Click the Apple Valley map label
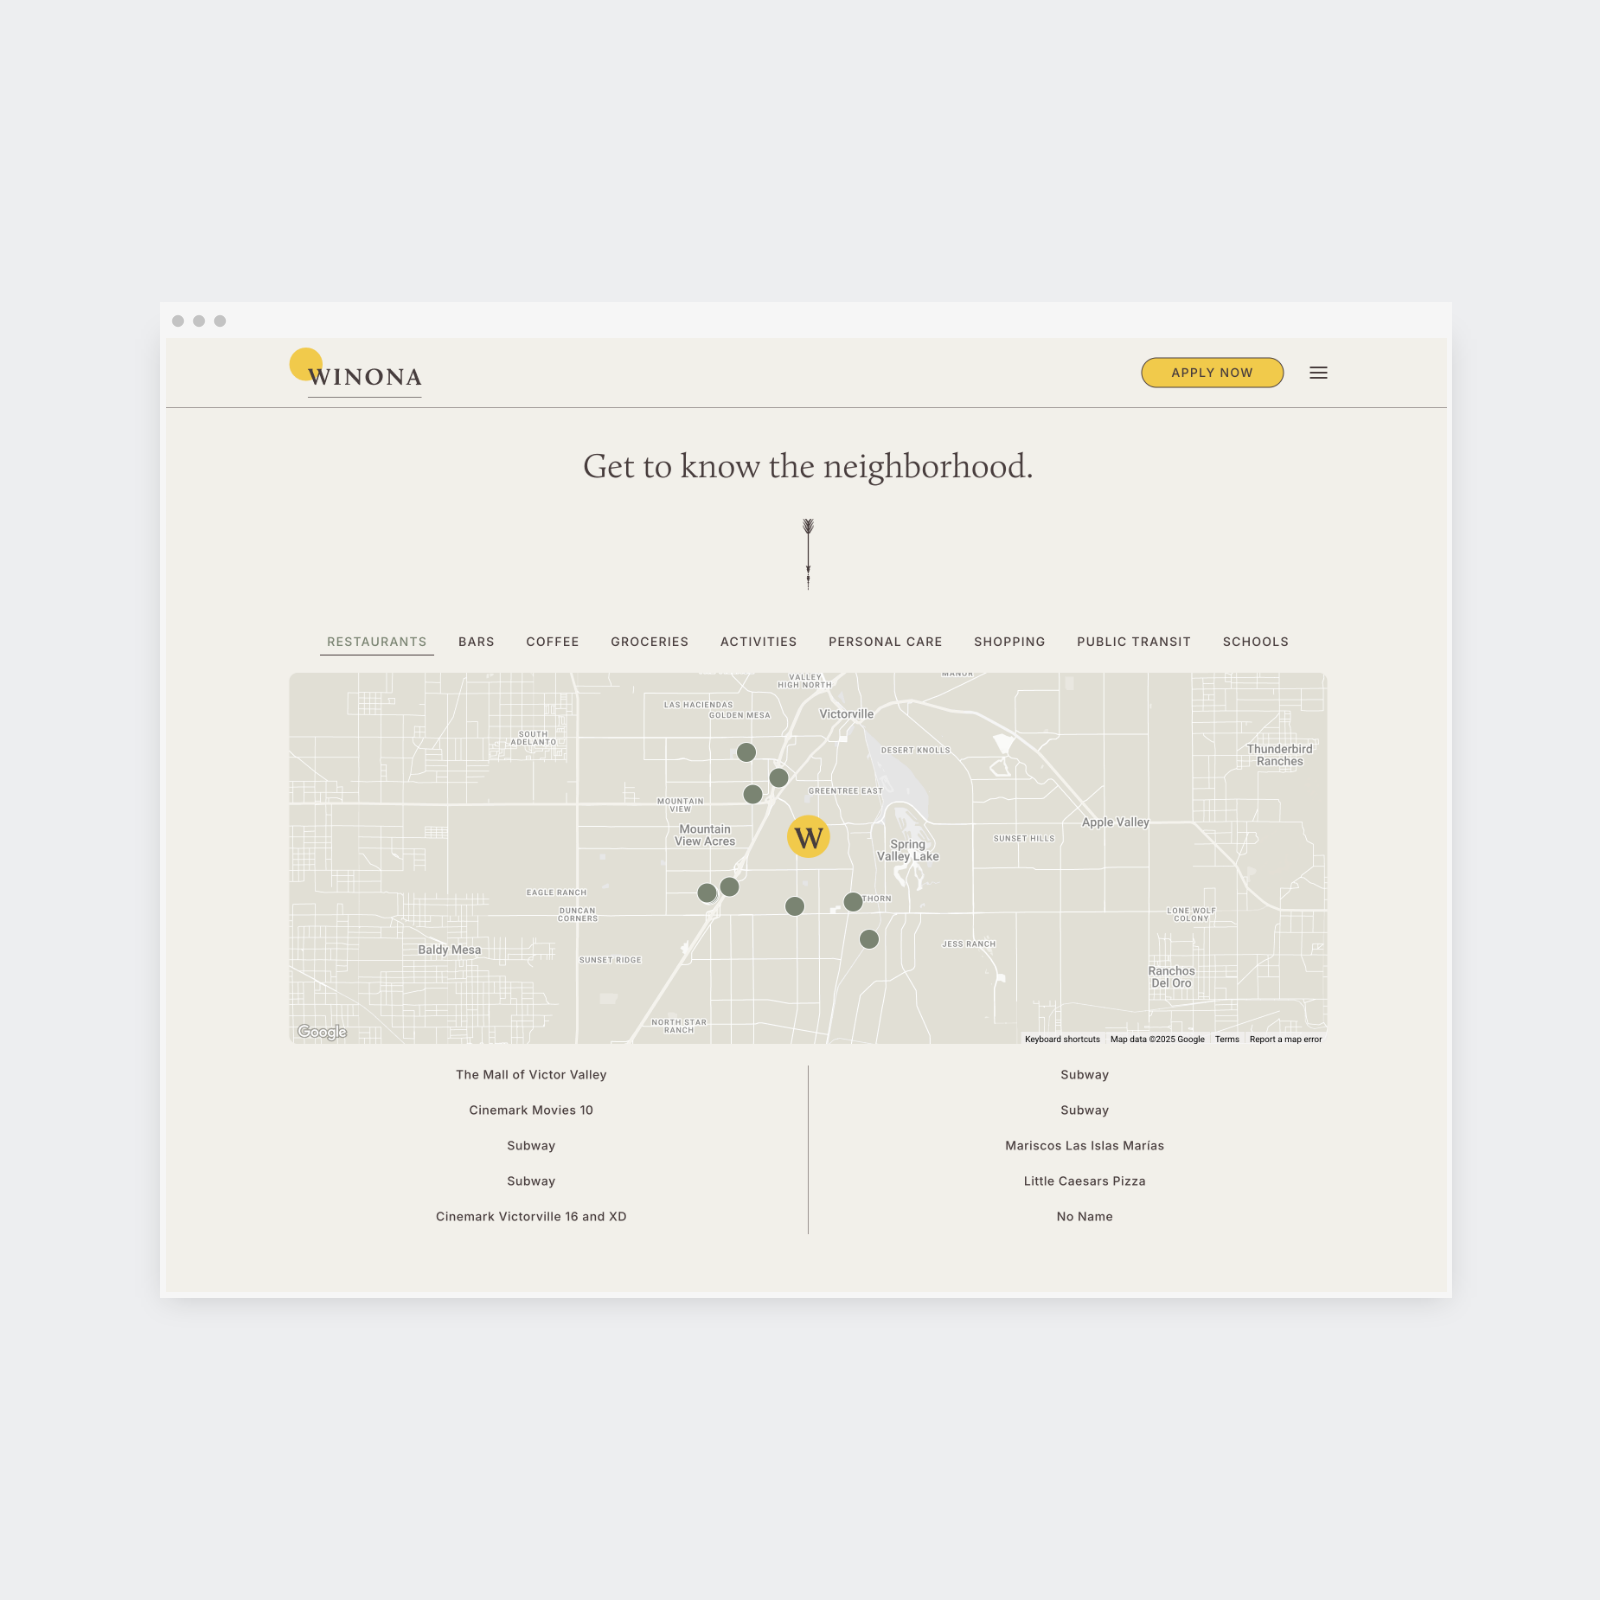This screenshot has width=1600, height=1600. point(1115,822)
